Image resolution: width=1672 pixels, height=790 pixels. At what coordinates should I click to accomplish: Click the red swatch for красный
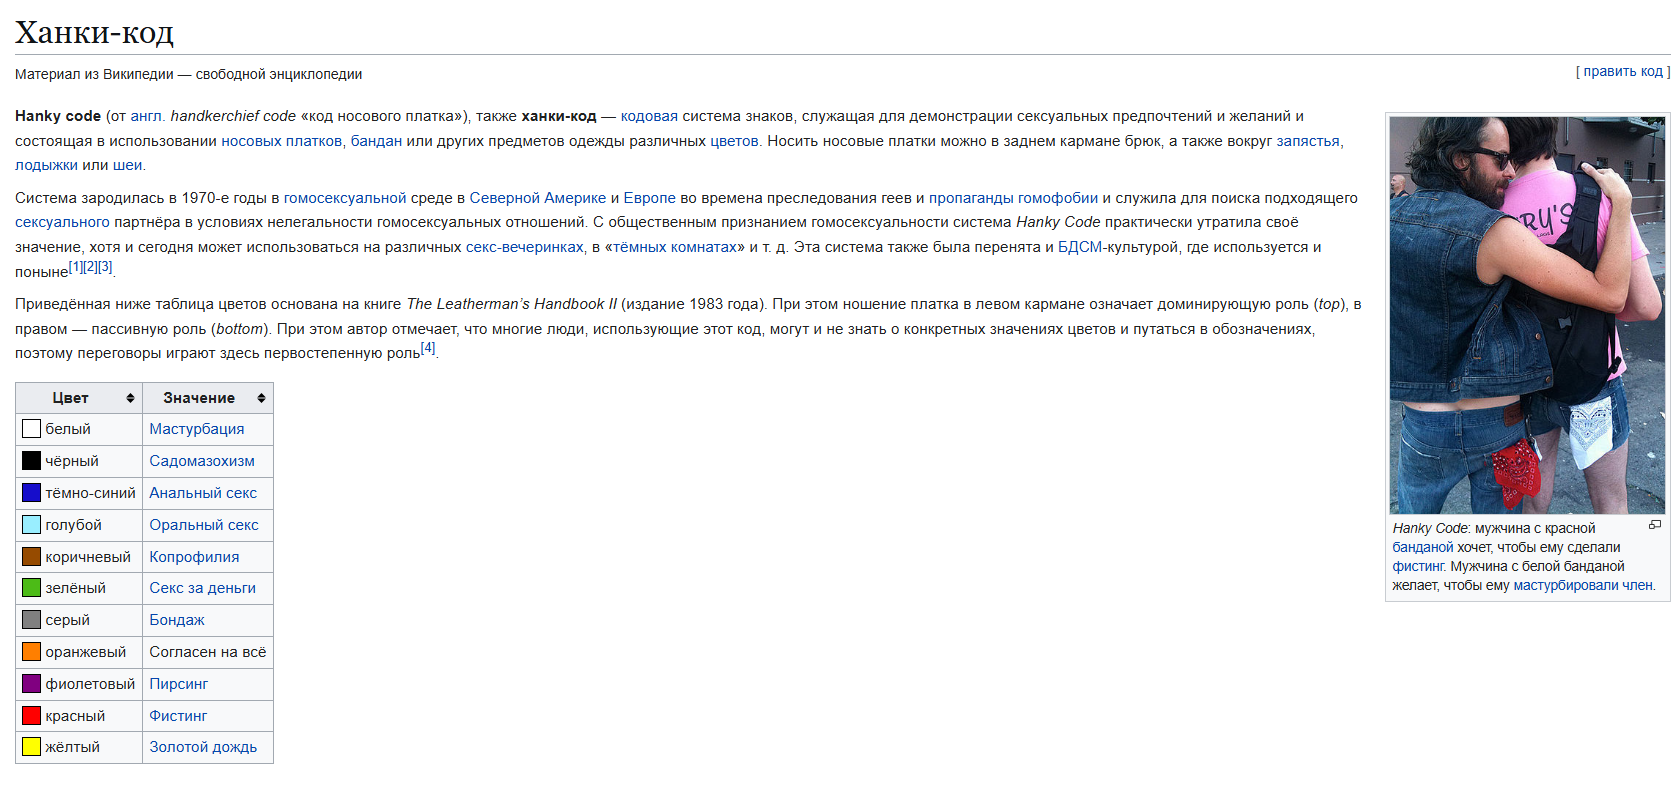click(x=32, y=716)
